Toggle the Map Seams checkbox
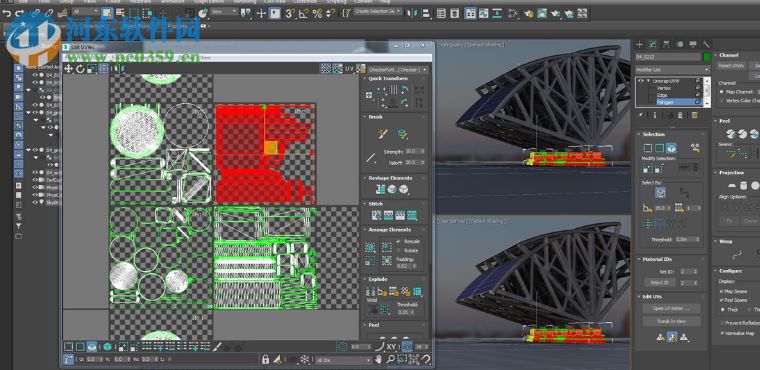 click(722, 291)
